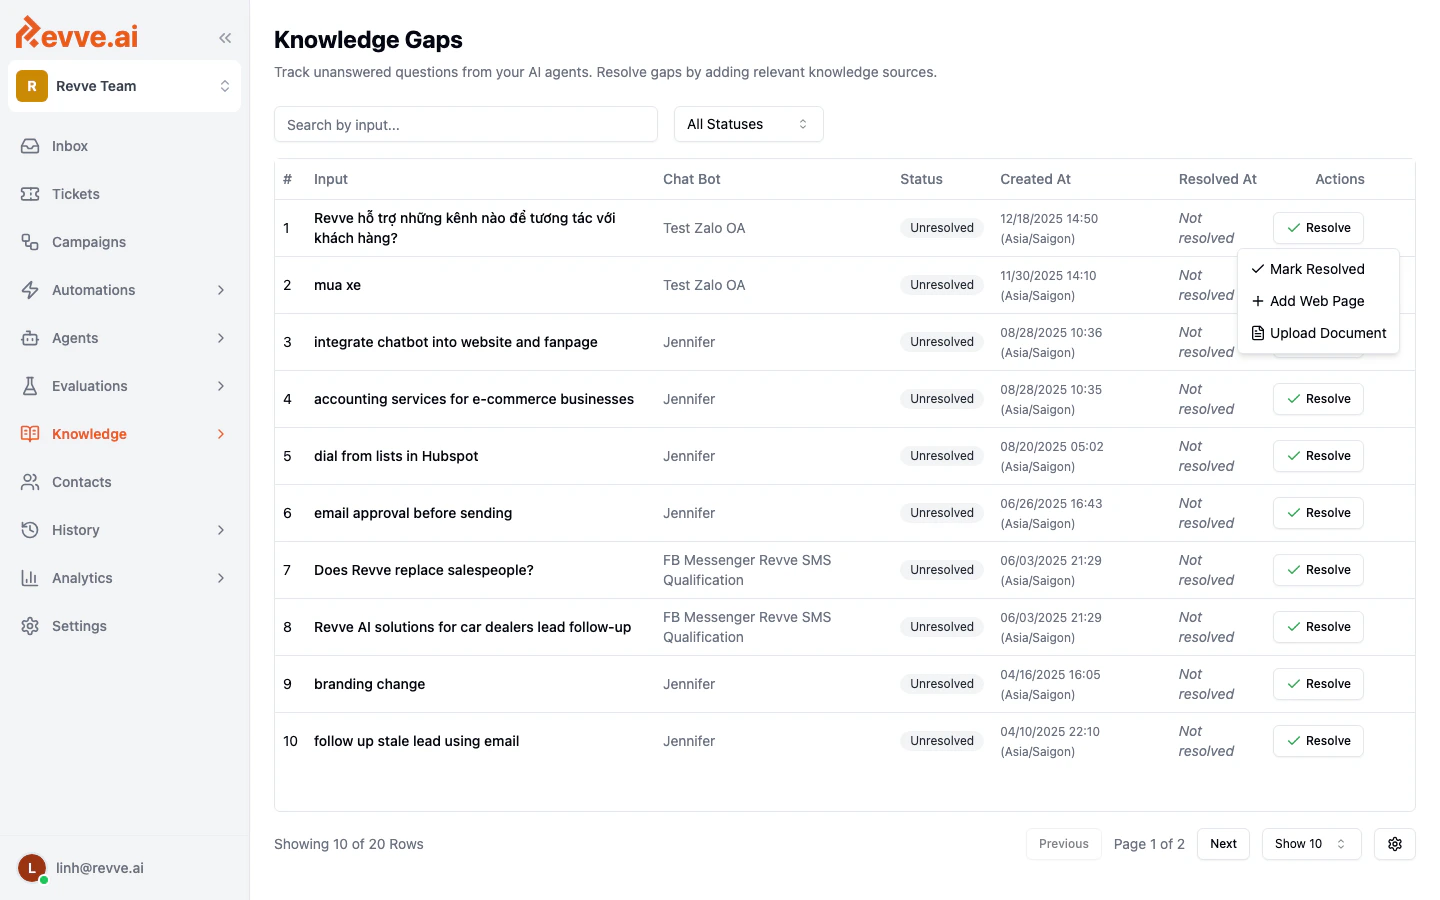Open table settings gear icon beside Show 10

1395,844
